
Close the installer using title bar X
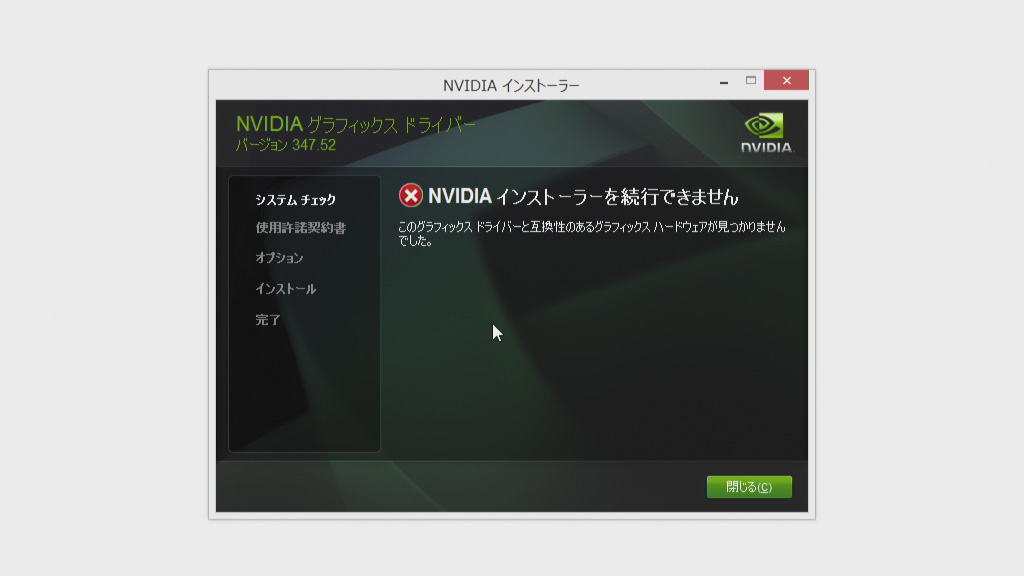tap(786, 80)
